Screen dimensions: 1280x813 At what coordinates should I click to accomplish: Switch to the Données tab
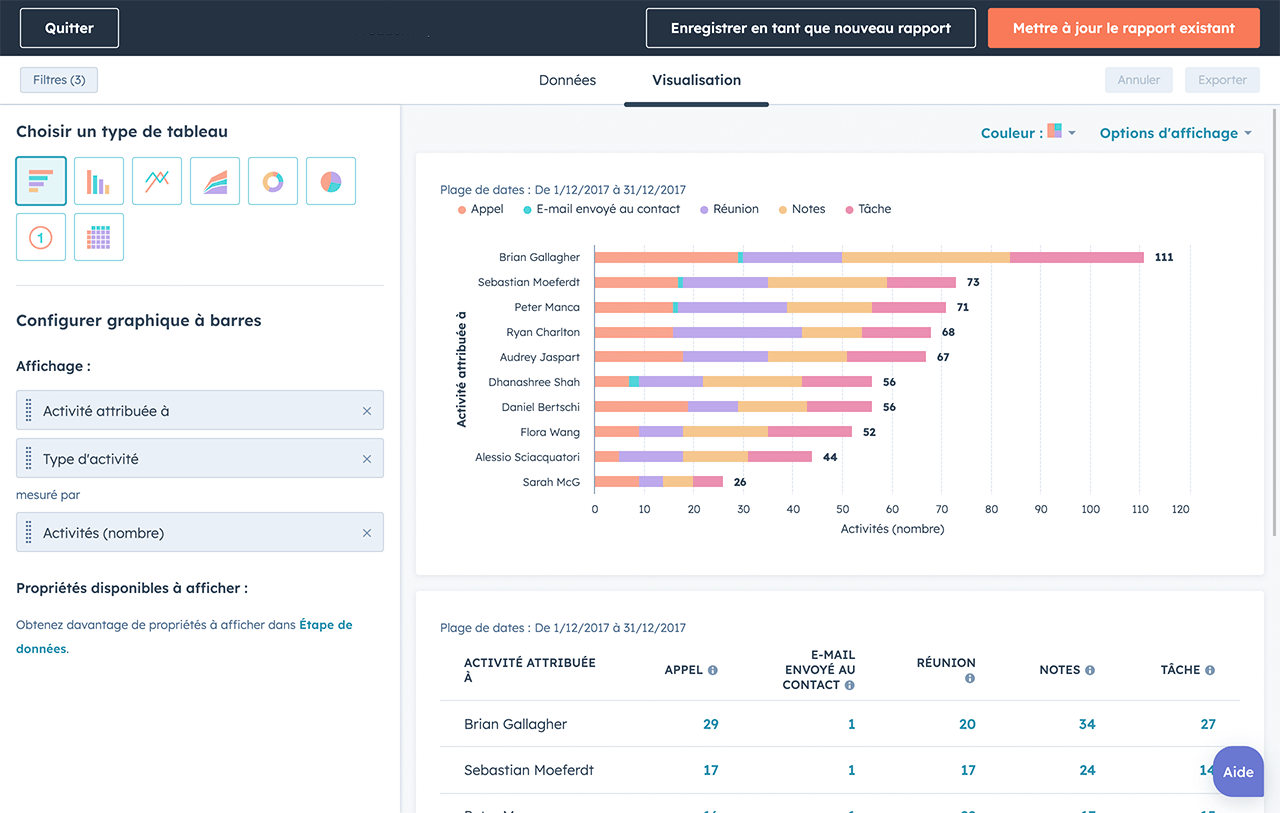pos(567,80)
